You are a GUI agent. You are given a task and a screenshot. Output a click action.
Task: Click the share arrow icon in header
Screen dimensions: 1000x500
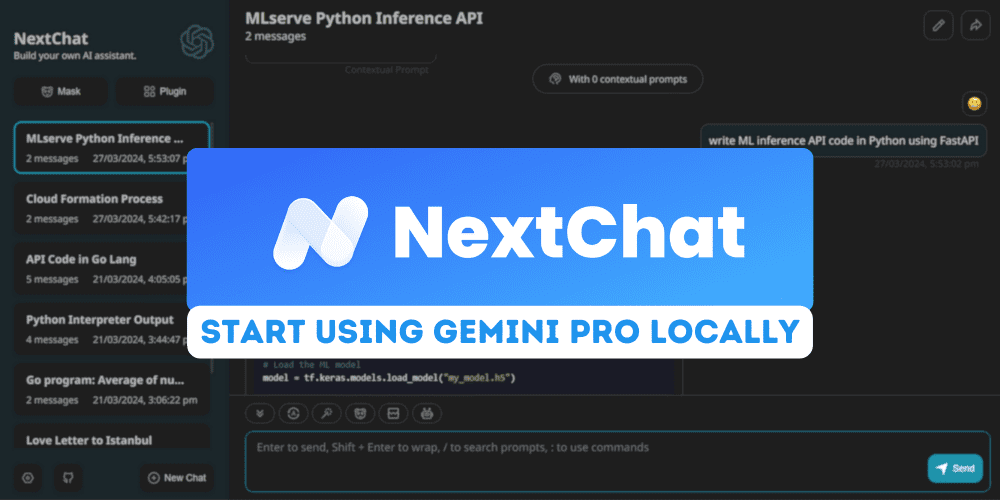[975, 26]
